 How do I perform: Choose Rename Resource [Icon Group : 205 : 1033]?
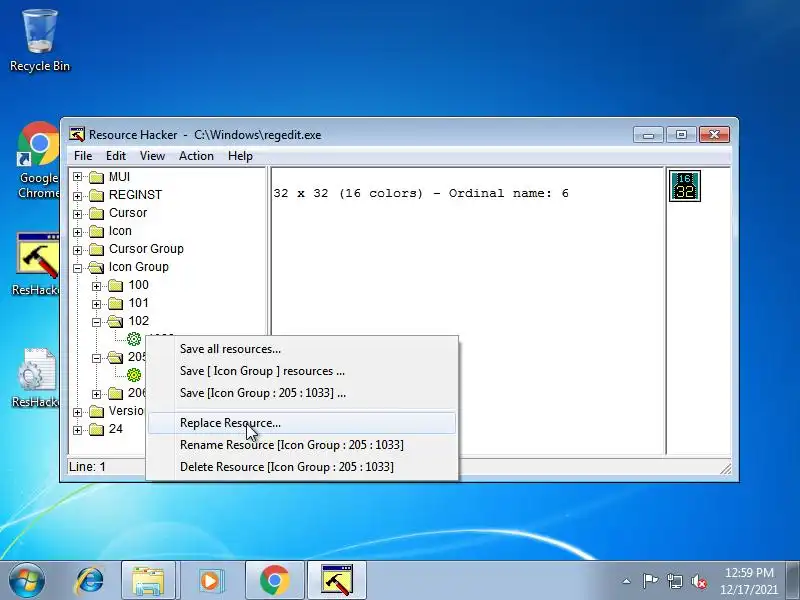click(302, 445)
